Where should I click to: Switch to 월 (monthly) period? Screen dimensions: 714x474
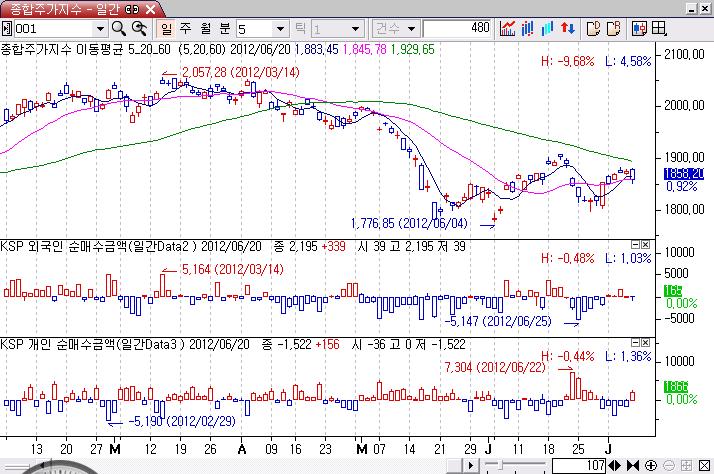[x=203, y=28]
